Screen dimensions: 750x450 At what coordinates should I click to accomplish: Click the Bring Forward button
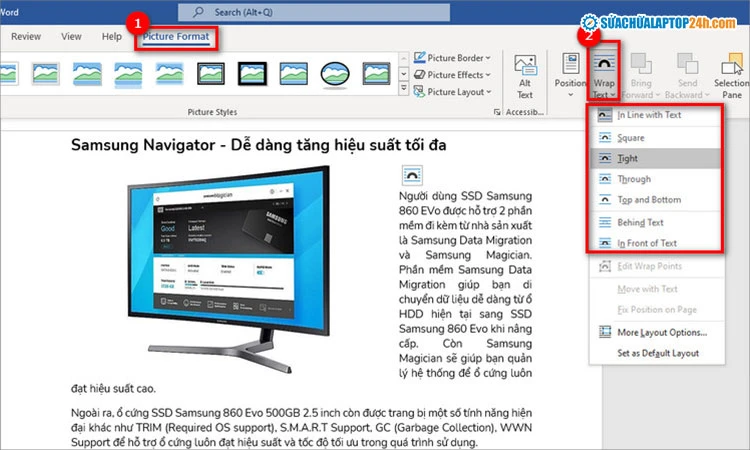(x=641, y=77)
